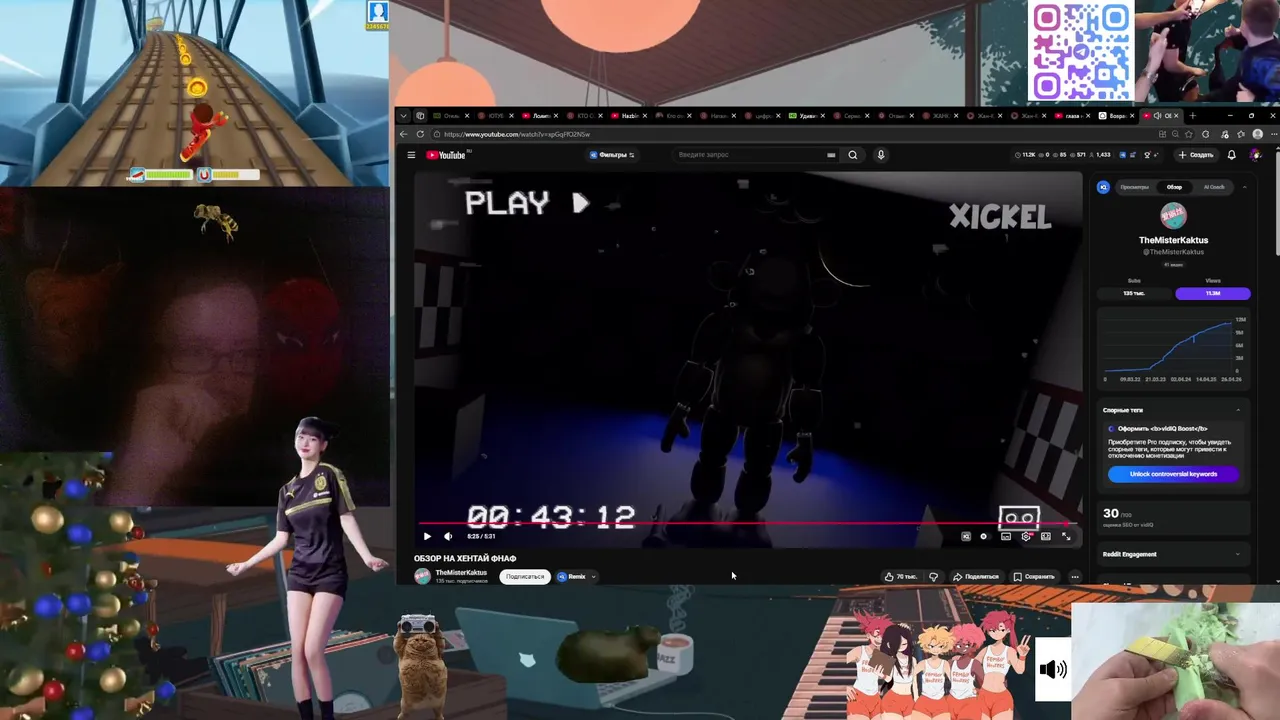Seek on the red video progress bar
The width and height of the screenshot is (1280, 720).
click(747, 523)
